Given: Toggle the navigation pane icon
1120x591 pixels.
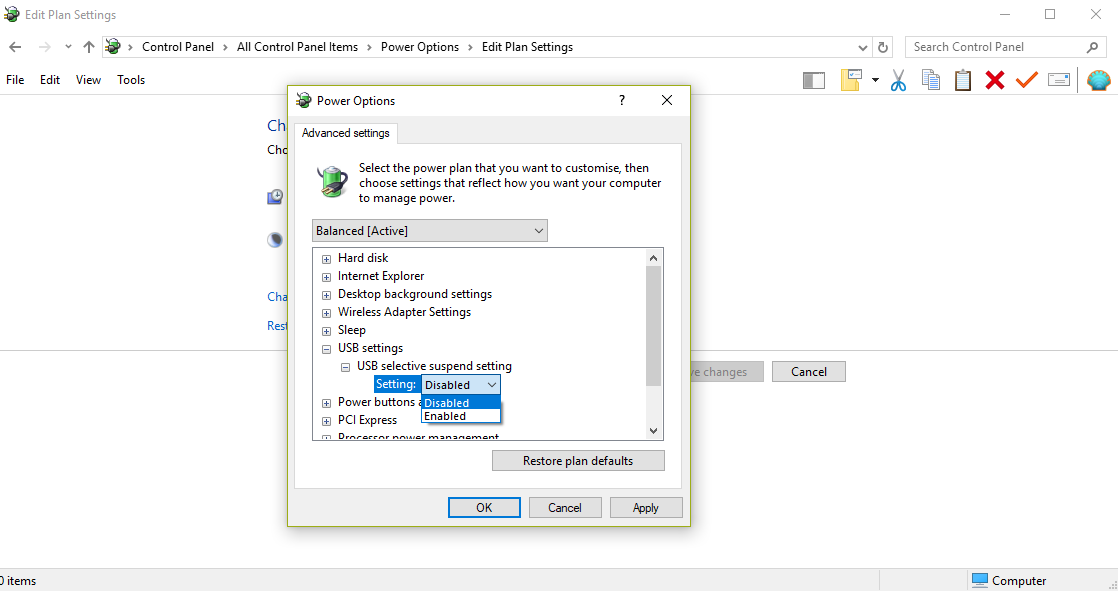Looking at the screenshot, I should click(x=814, y=80).
